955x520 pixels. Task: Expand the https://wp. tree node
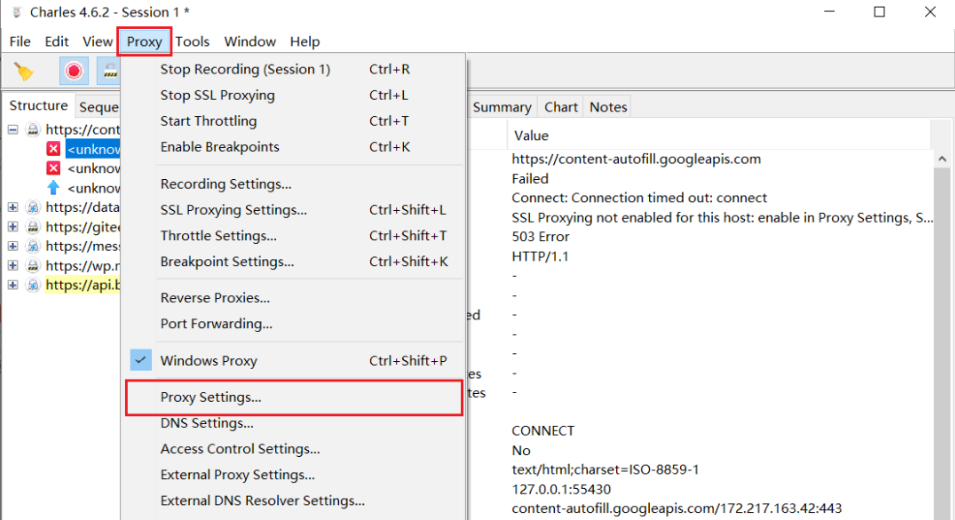pyautogui.click(x=13, y=265)
